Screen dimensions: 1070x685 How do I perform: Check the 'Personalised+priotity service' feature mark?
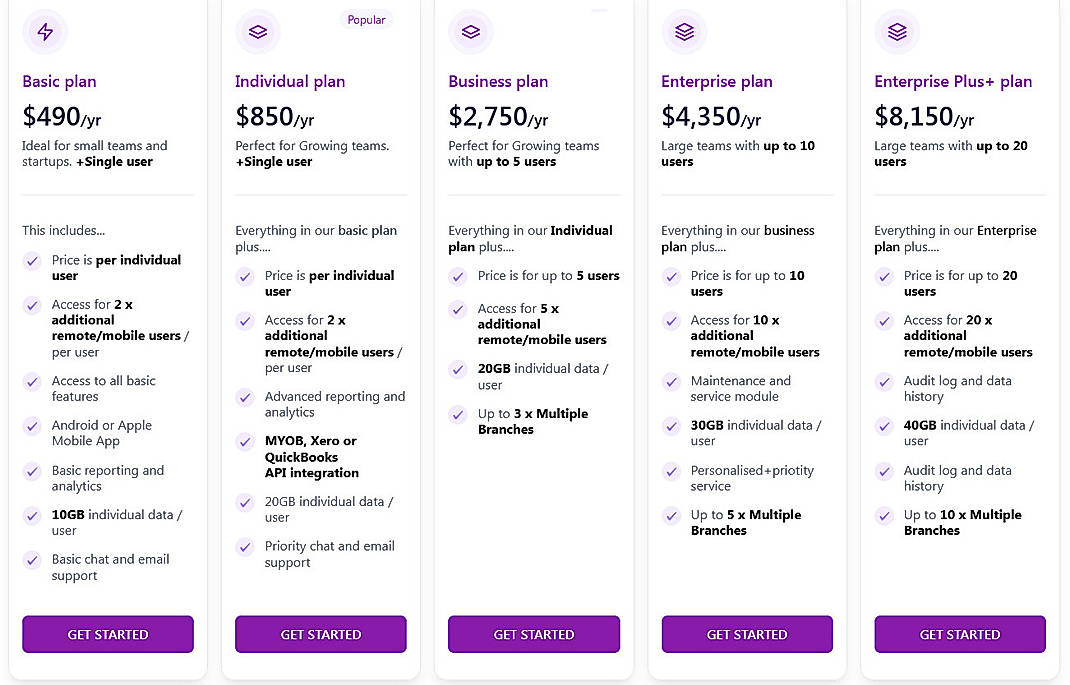[x=671, y=471]
